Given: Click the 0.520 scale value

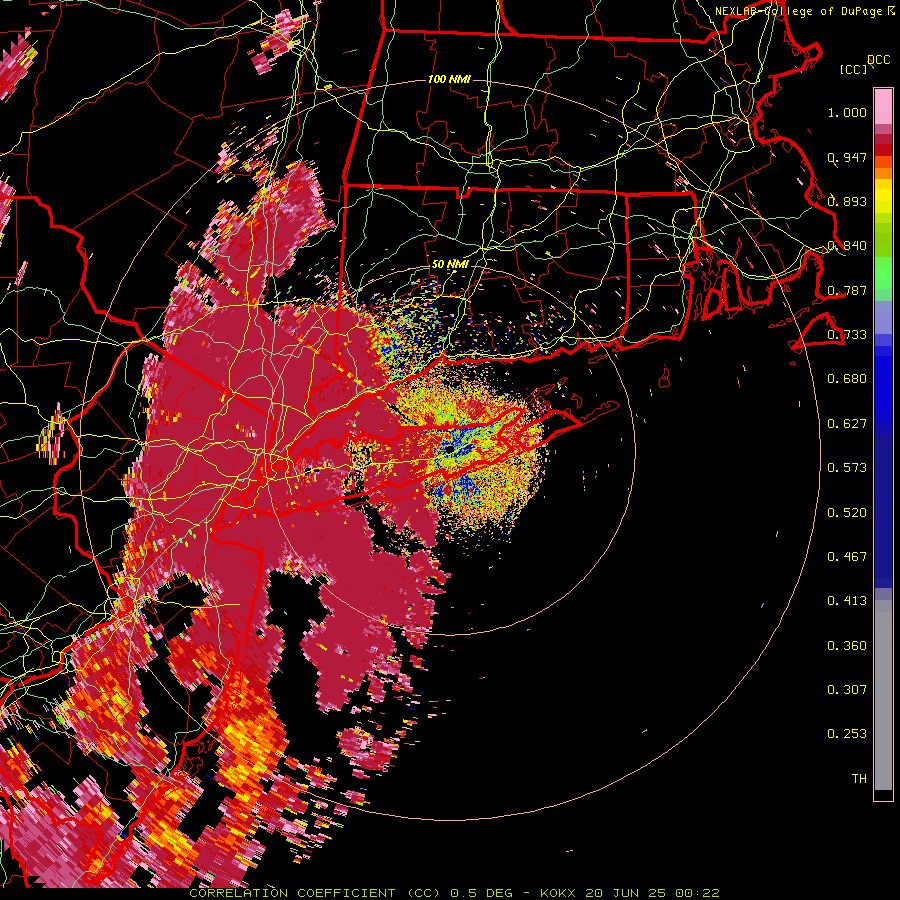Looking at the screenshot, I should (x=847, y=513).
